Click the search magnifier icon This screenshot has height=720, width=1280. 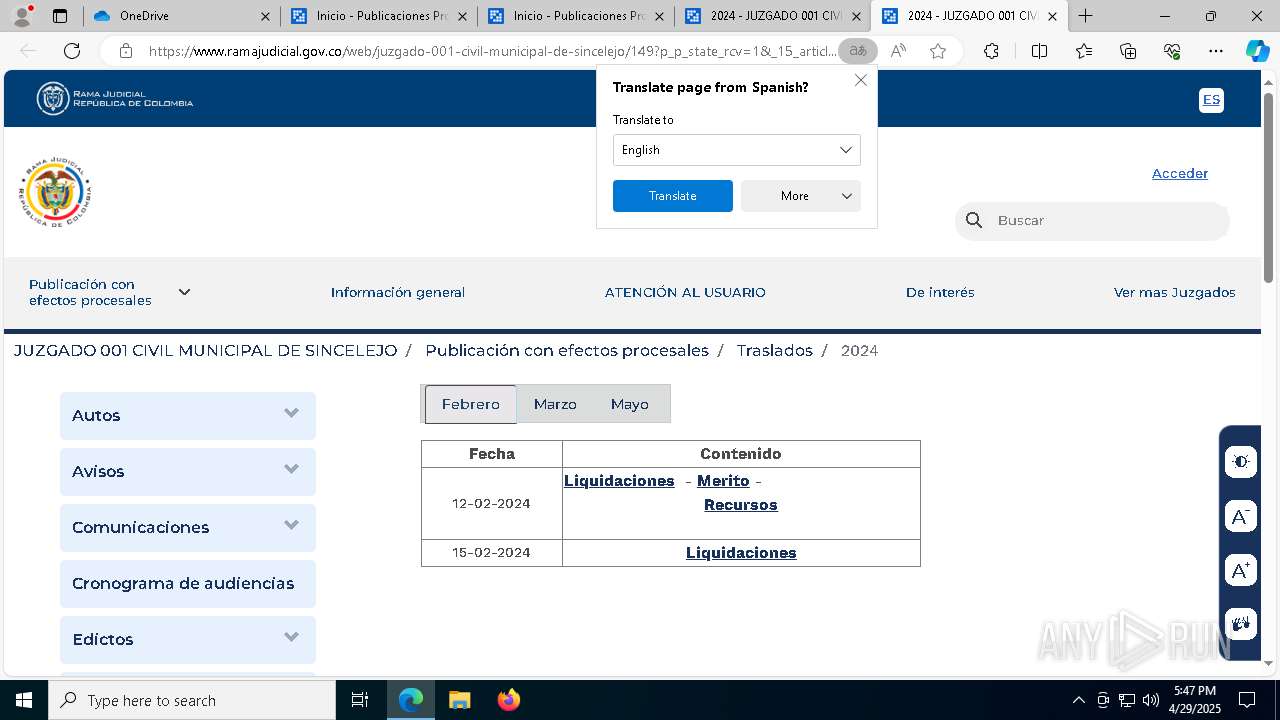(974, 220)
